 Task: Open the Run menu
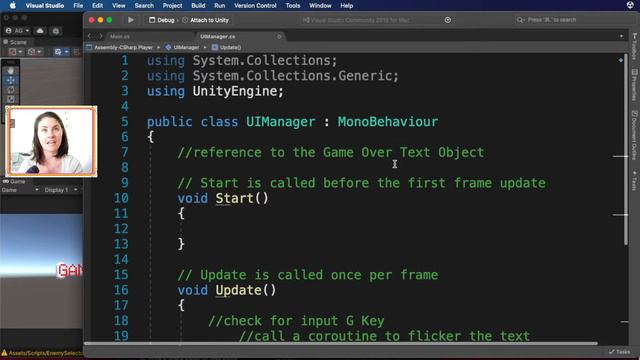click(219, 6)
